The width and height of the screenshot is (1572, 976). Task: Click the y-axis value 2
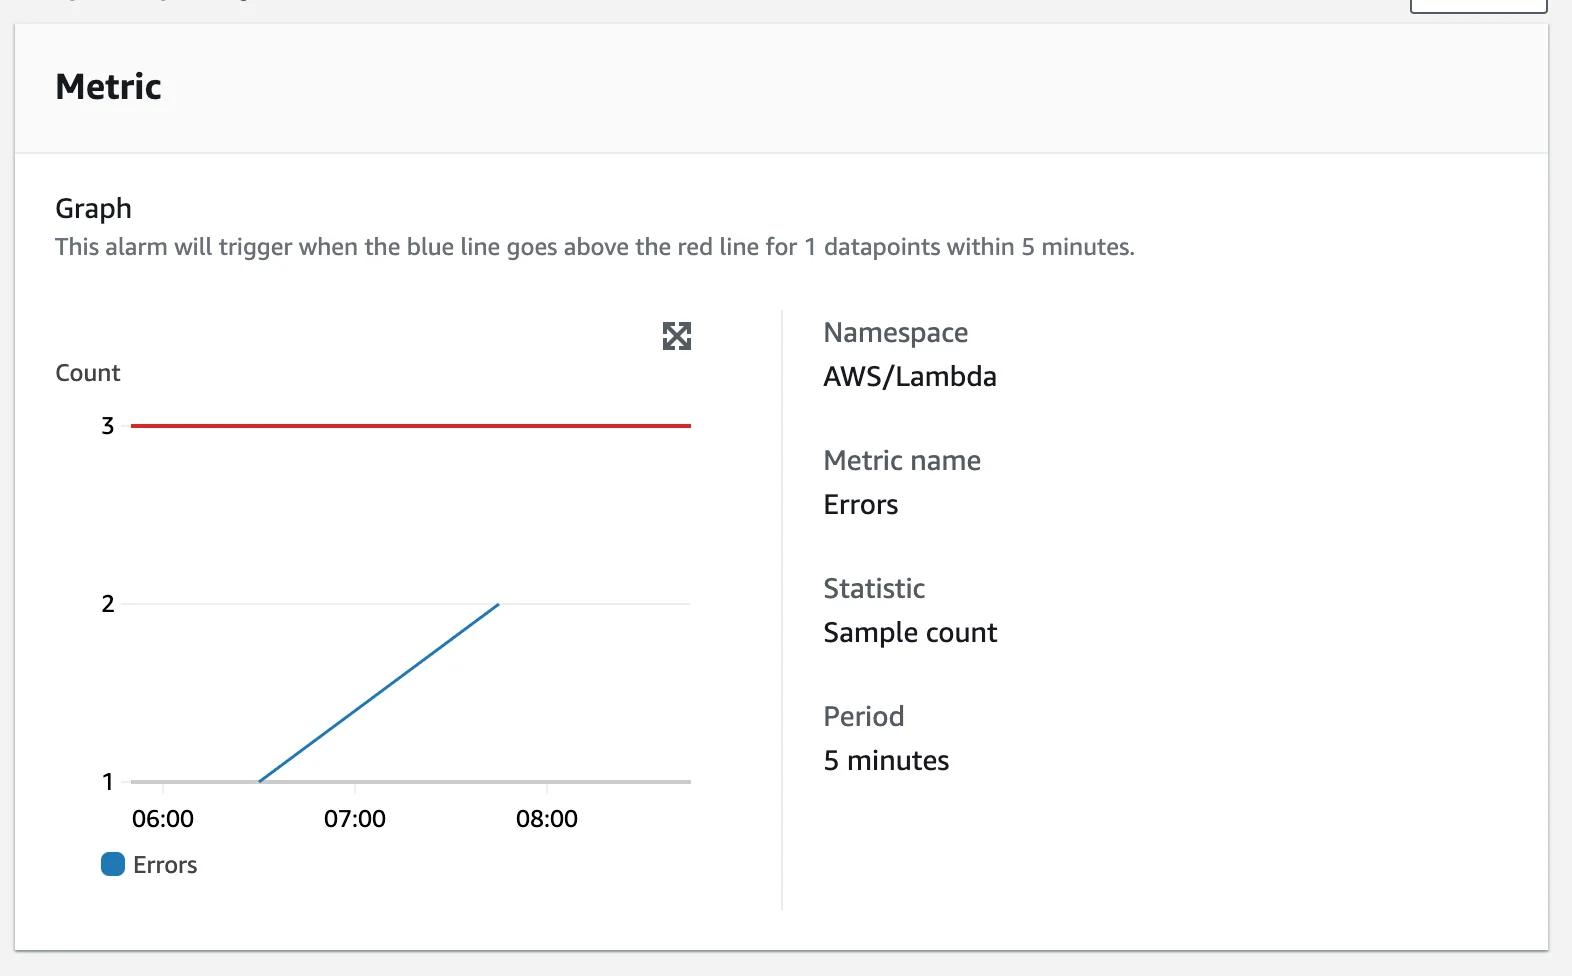coord(108,604)
